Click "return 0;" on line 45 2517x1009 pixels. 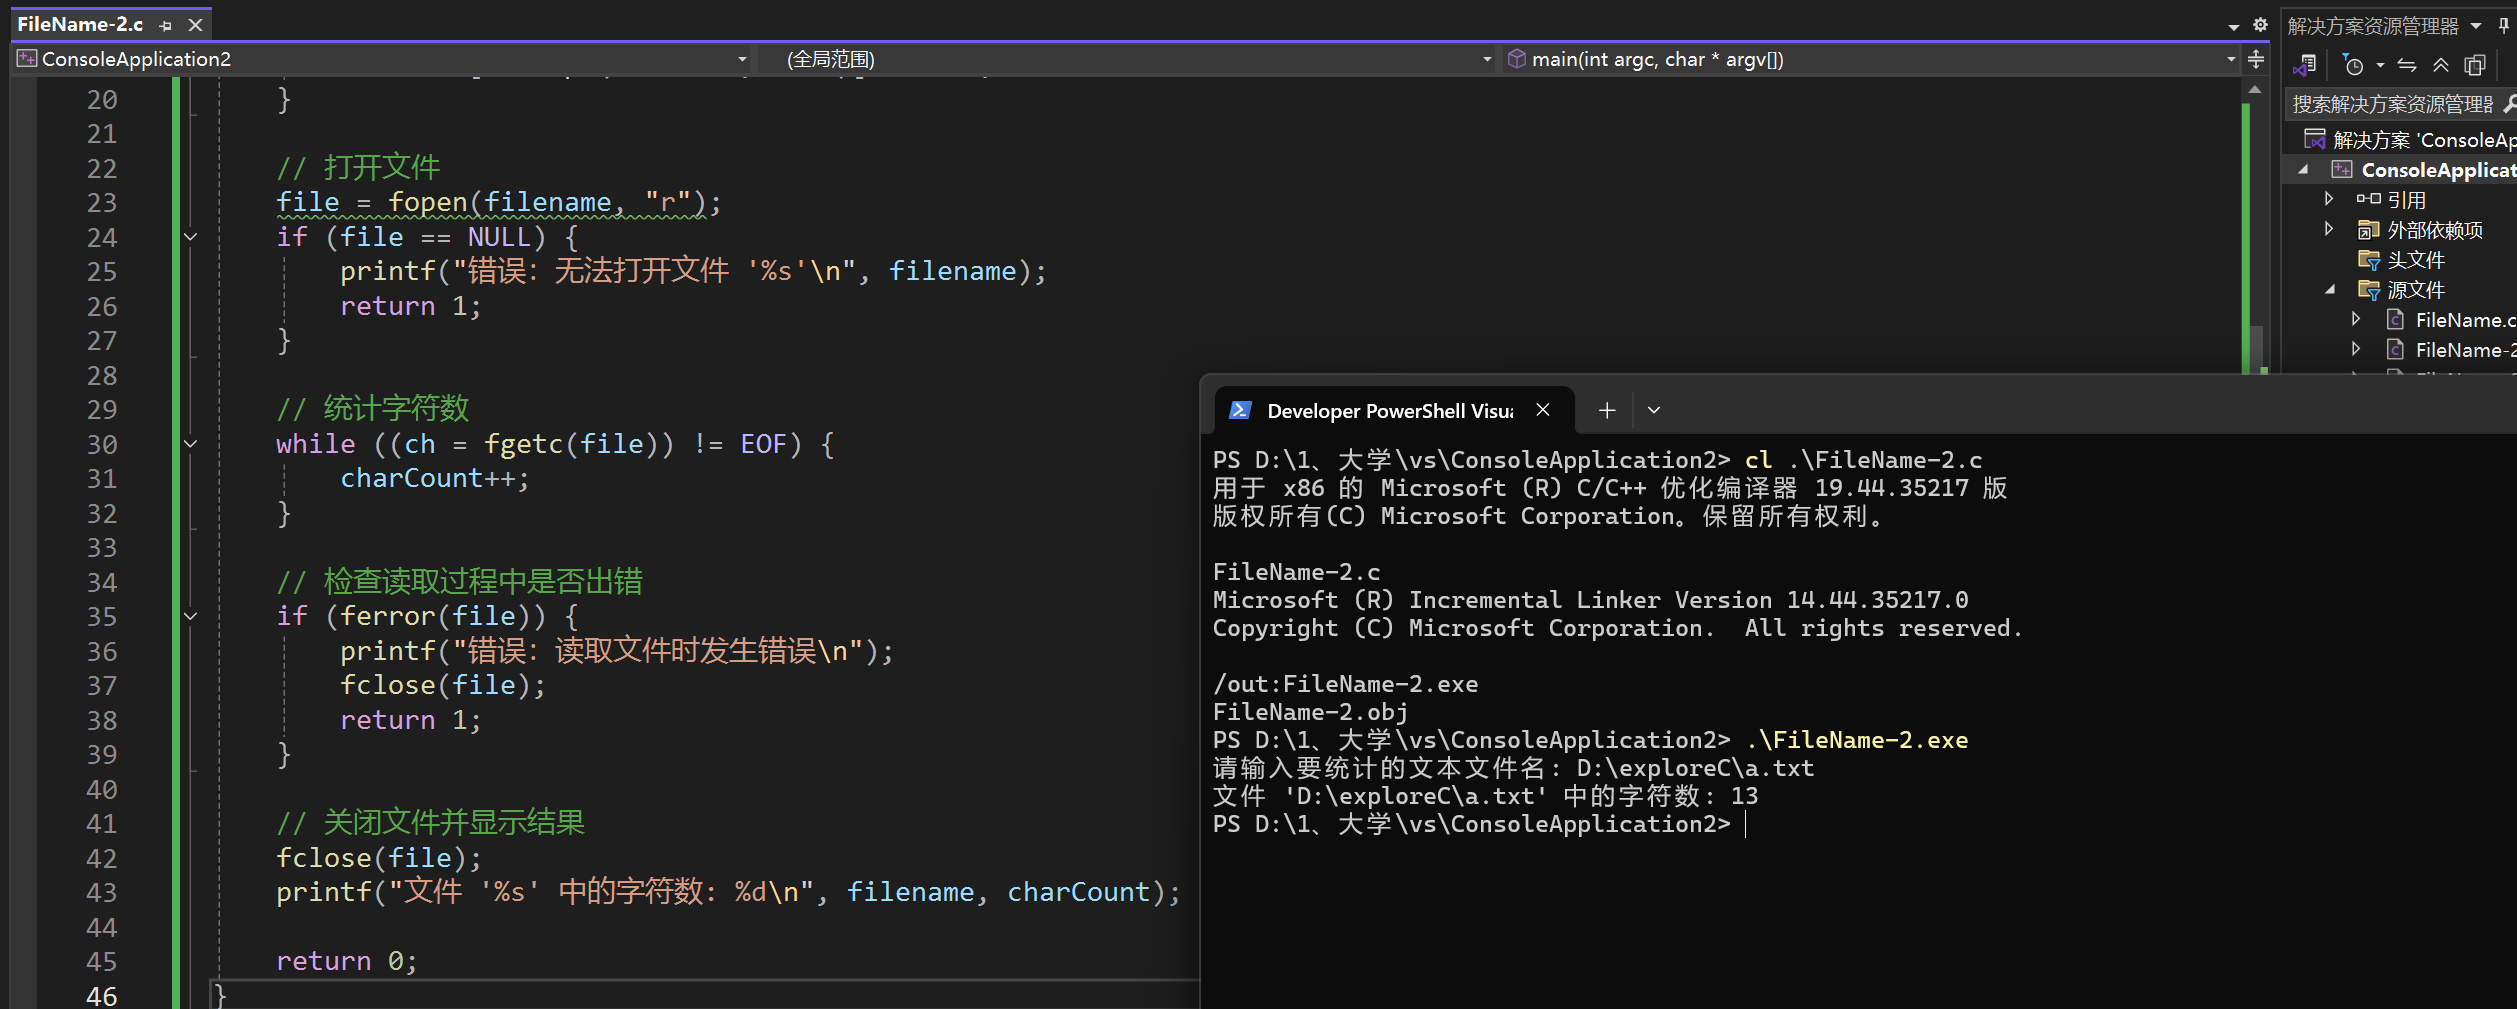(x=346, y=961)
